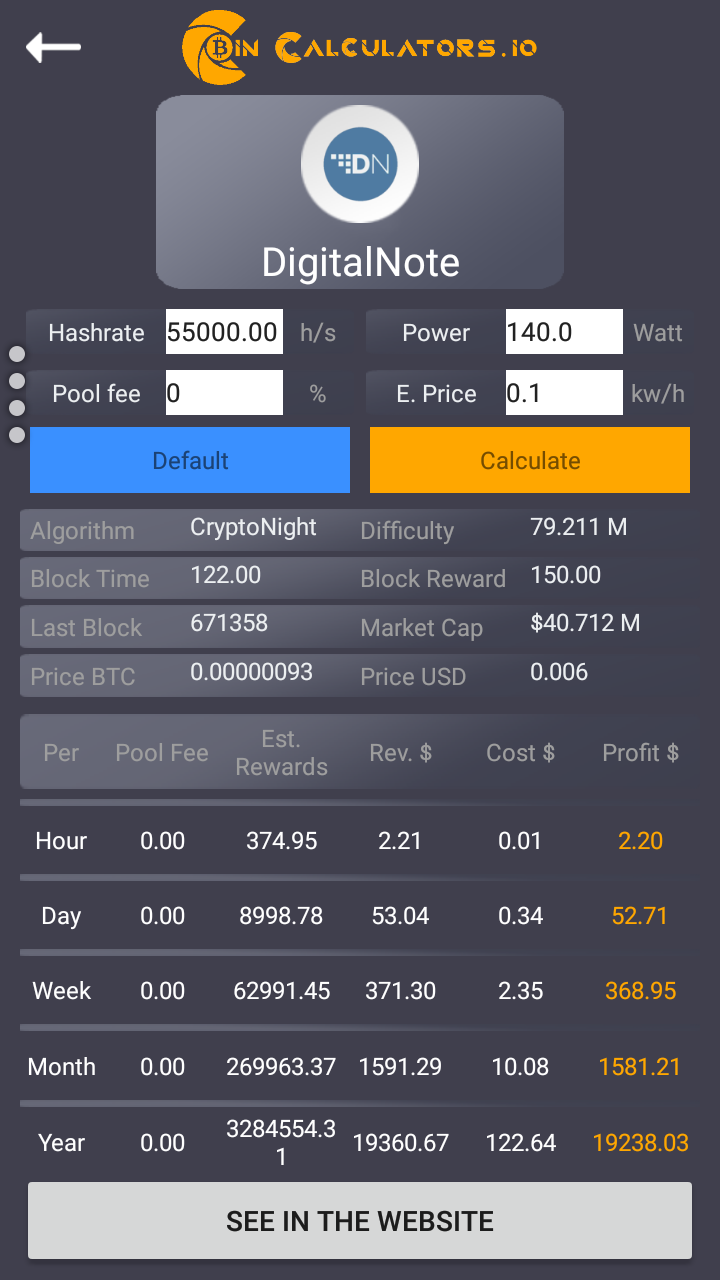The height and width of the screenshot is (1280, 720).
Task: Open SEE IN THE WEBSITE link
Action: 360,1221
